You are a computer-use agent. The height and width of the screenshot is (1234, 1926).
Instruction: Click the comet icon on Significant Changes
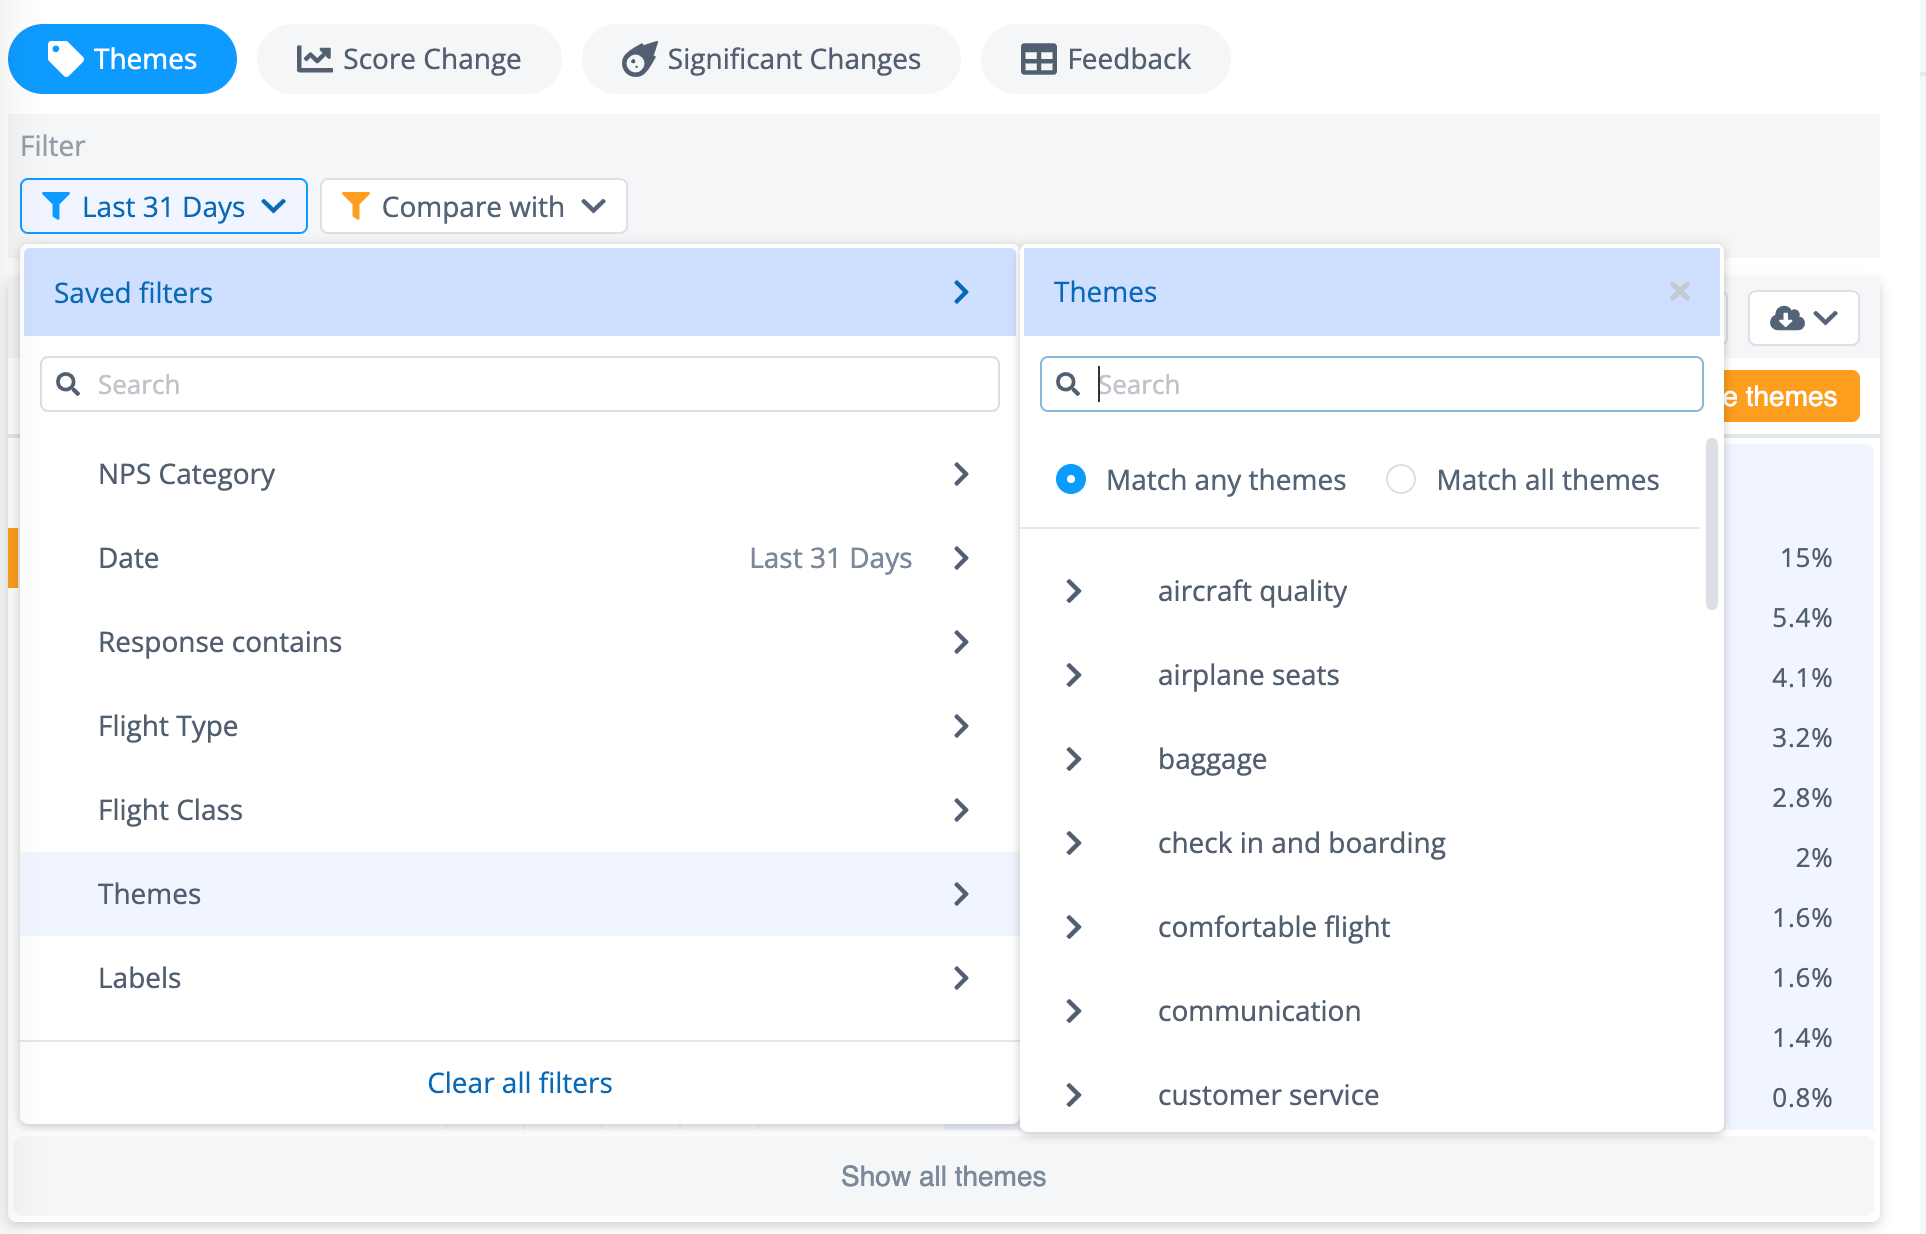coord(639,59)
